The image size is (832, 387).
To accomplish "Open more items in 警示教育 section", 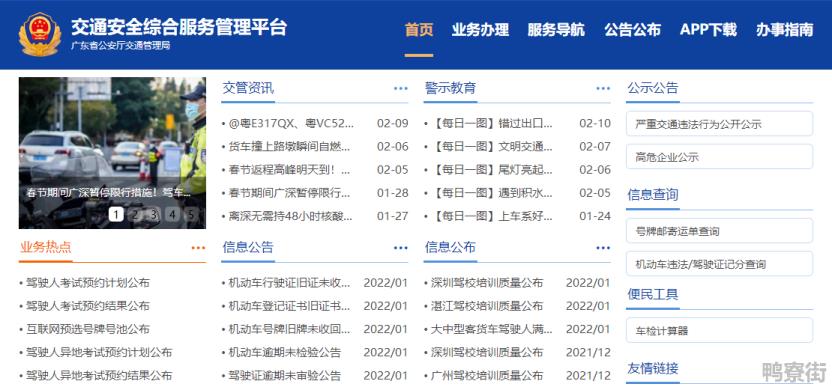I will pos(603,88).
